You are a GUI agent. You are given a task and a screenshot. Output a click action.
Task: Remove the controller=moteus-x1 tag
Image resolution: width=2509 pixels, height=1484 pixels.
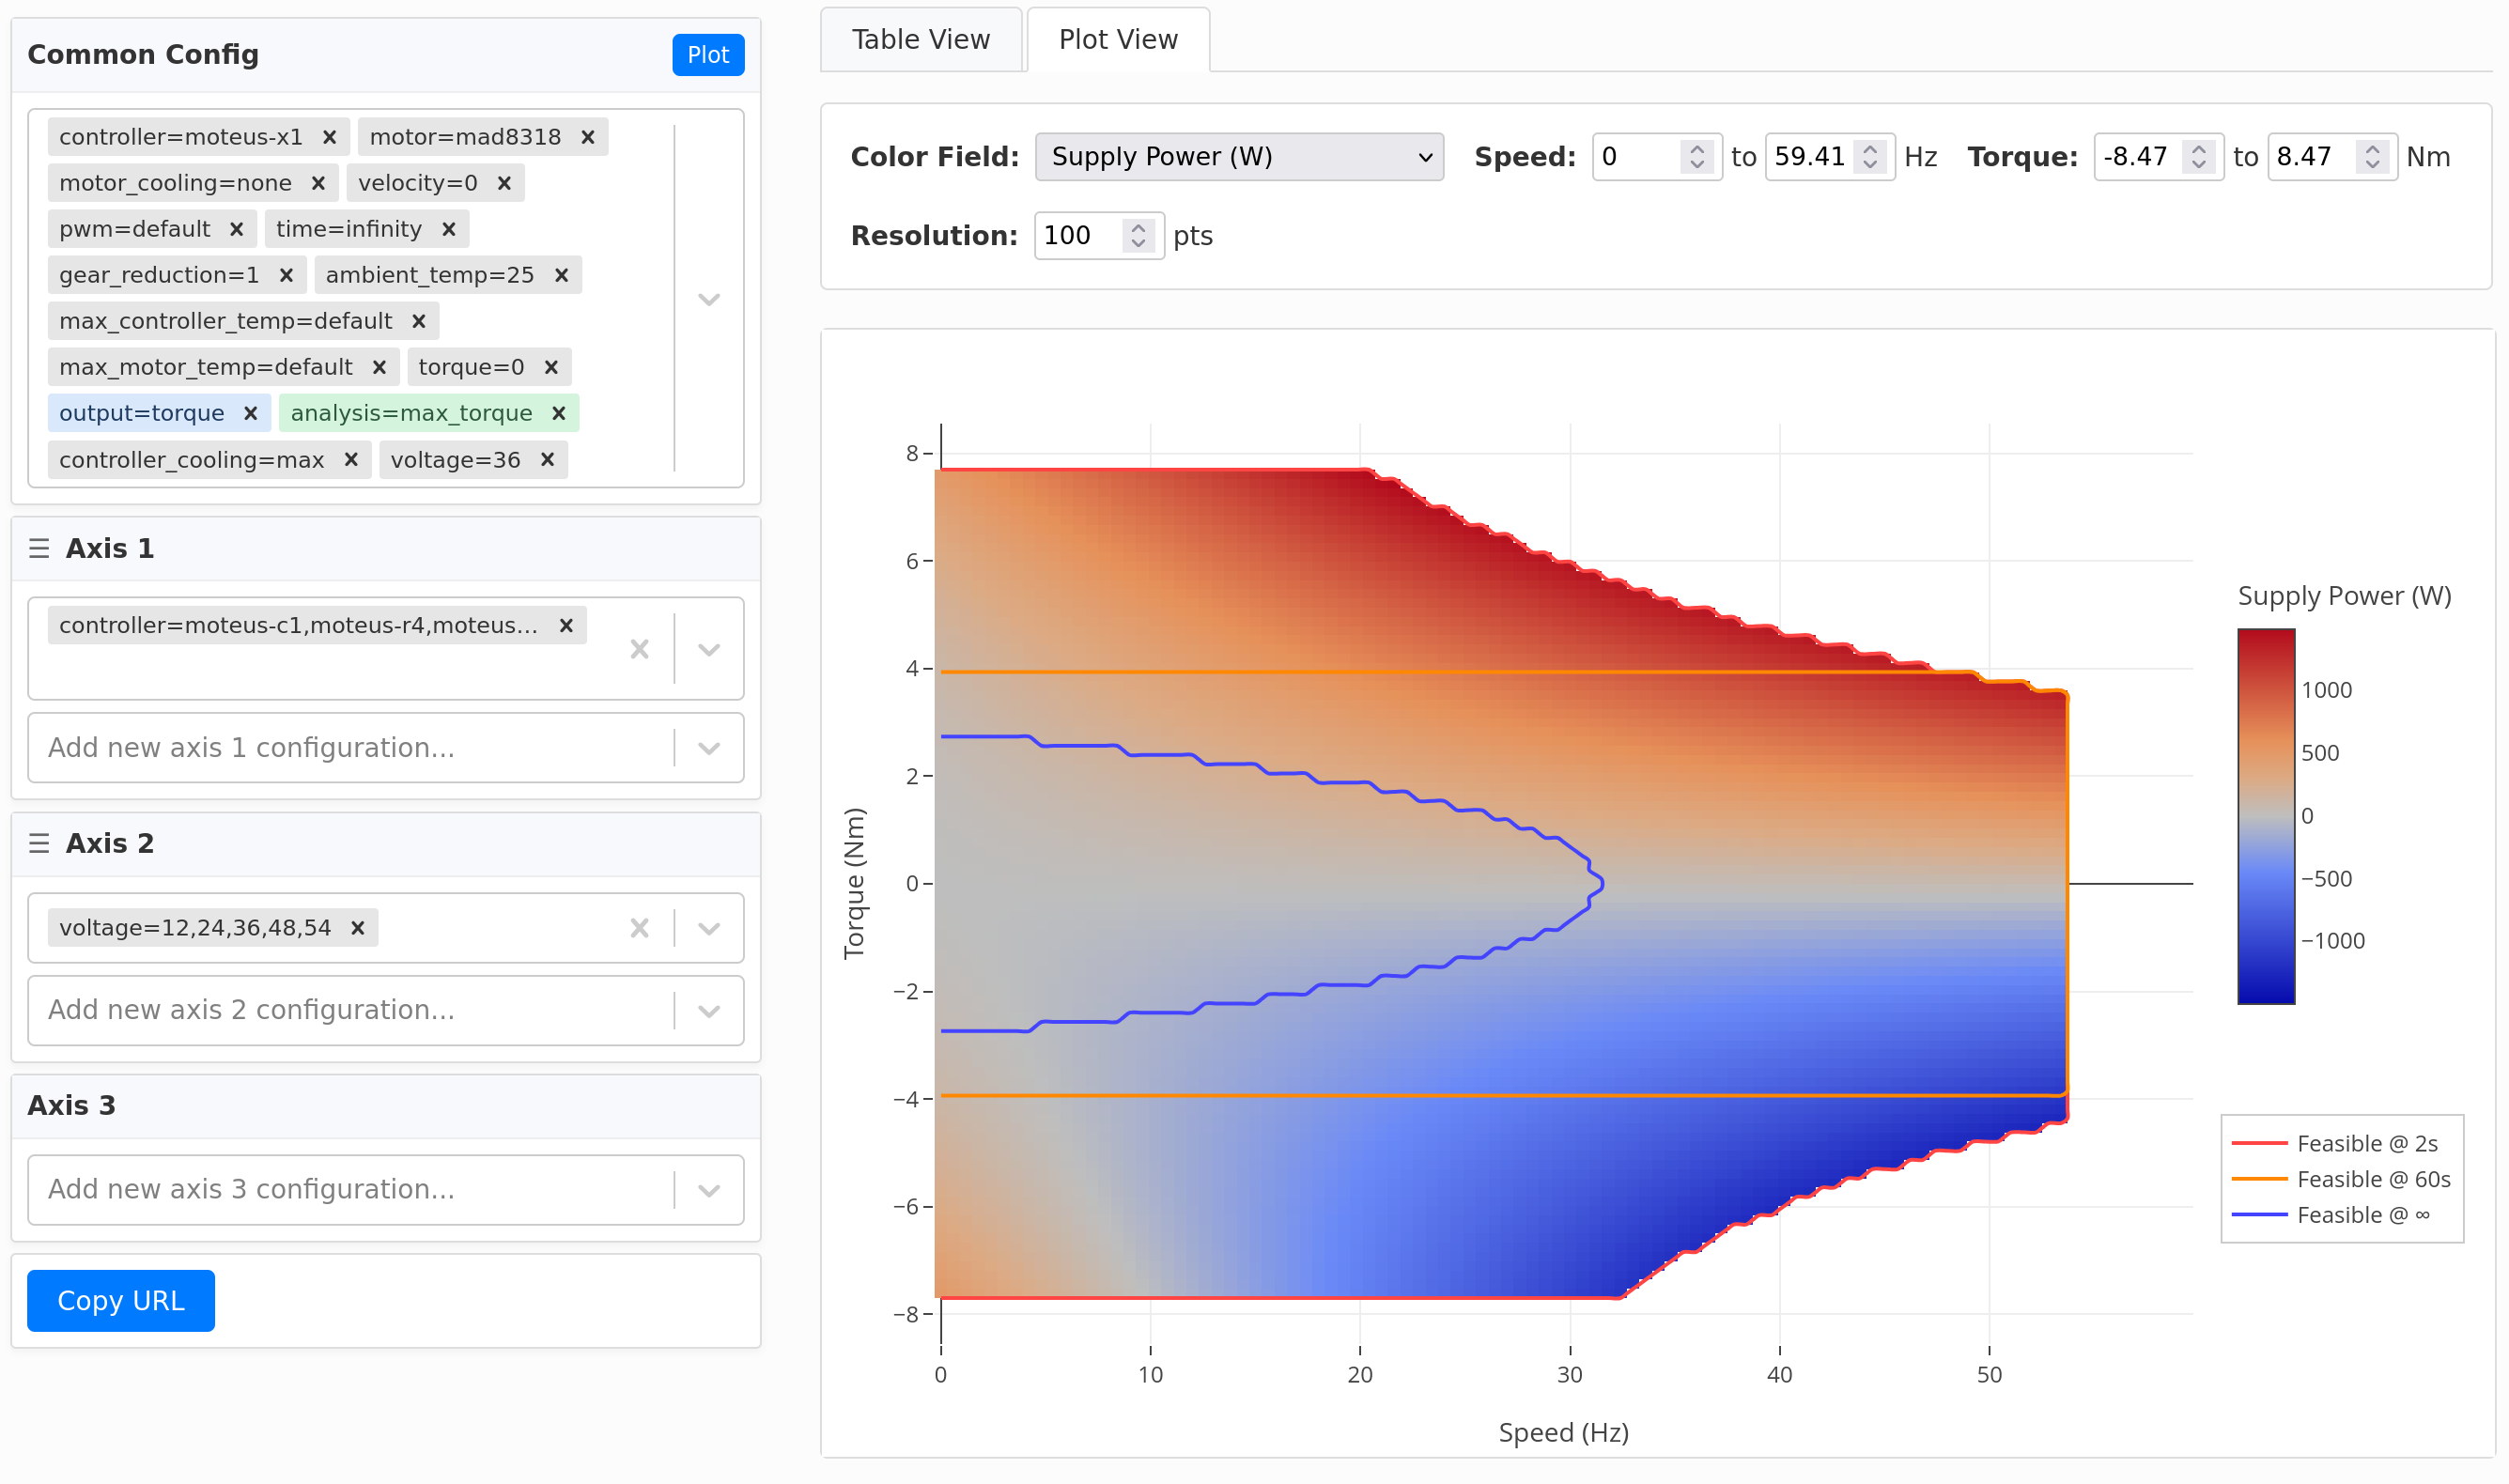pos(329,137)
